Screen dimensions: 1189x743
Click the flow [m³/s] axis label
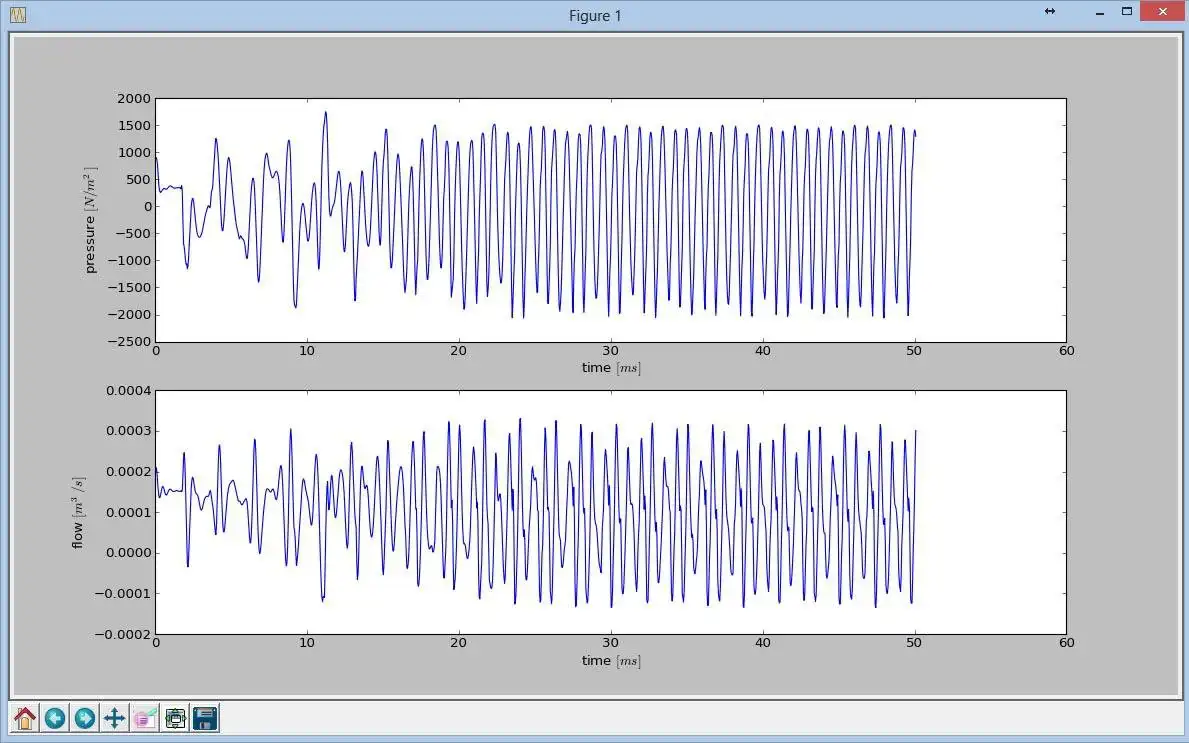[x=78, y=513]
